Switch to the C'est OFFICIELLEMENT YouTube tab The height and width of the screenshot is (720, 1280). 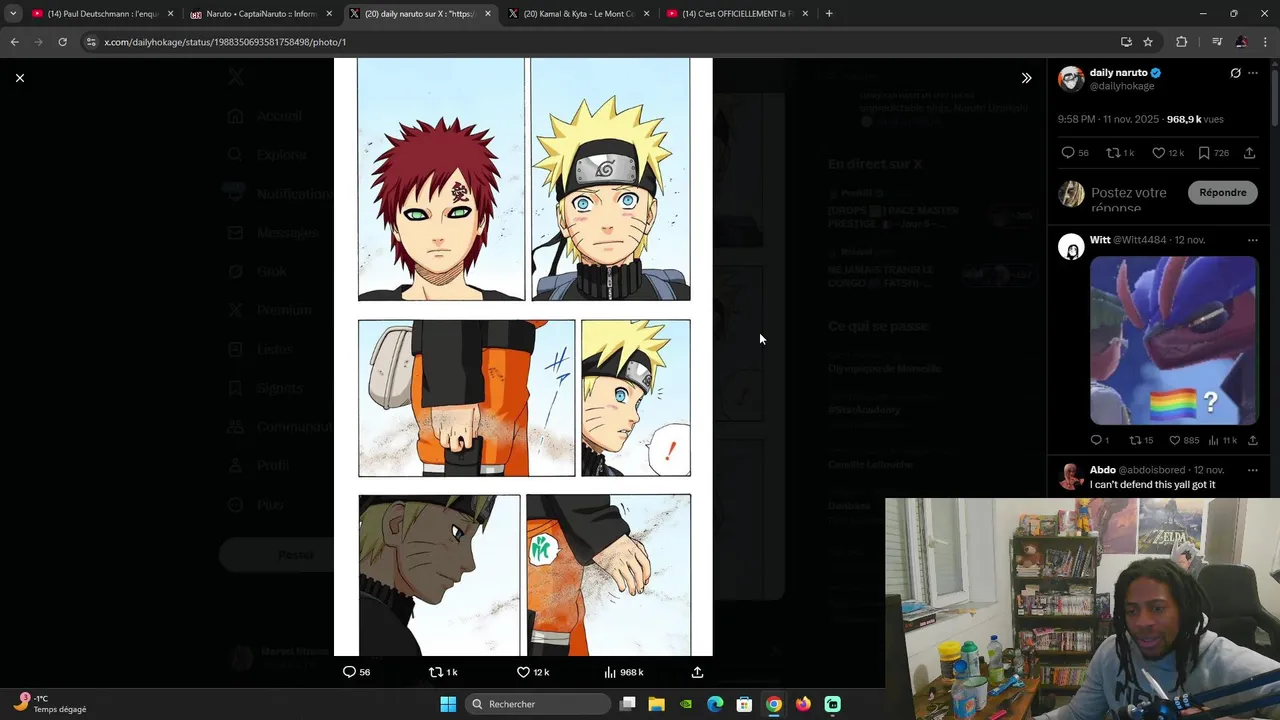(737, 14)
